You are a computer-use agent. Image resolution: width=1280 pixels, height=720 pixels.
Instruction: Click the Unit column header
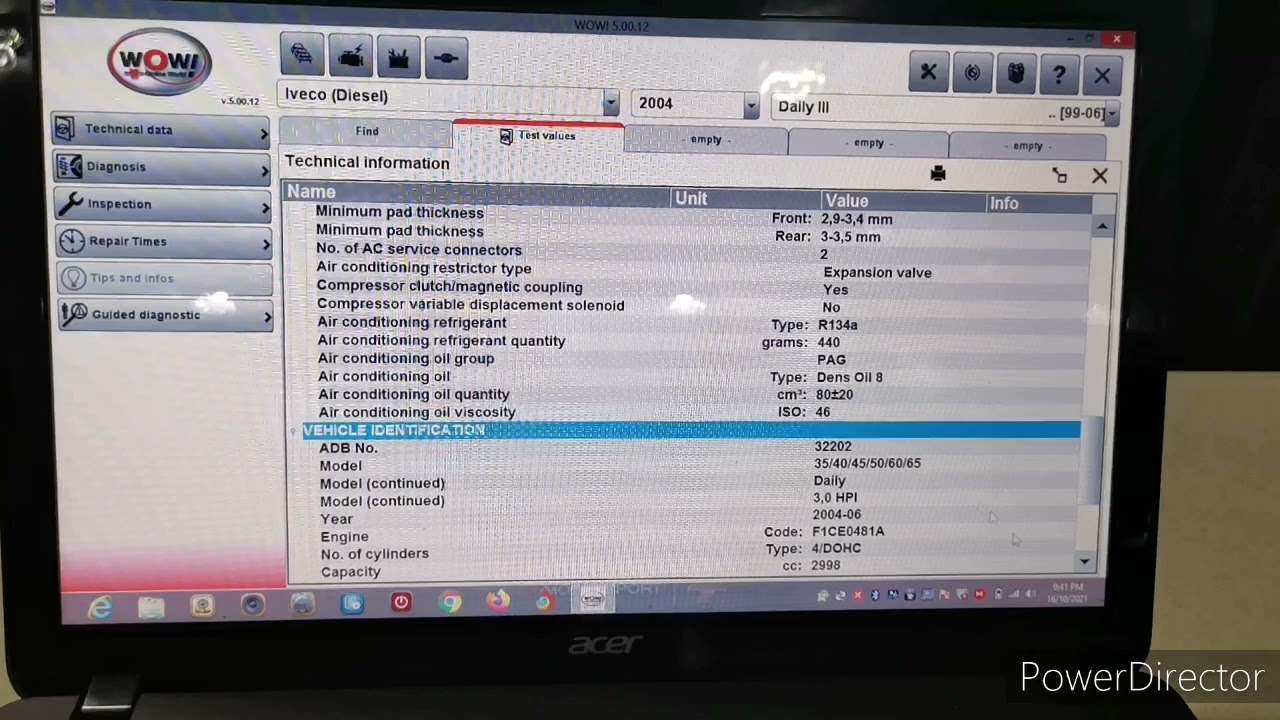pos(746,198)
